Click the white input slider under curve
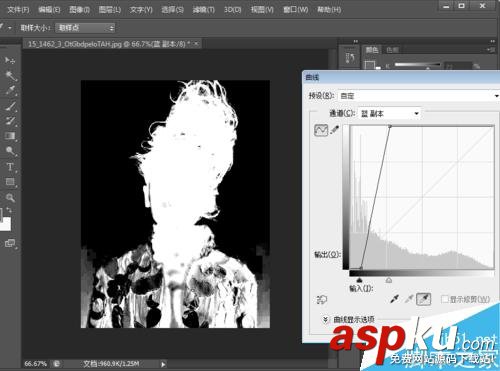This screenshot has width=500, height=371. point(389,280)
